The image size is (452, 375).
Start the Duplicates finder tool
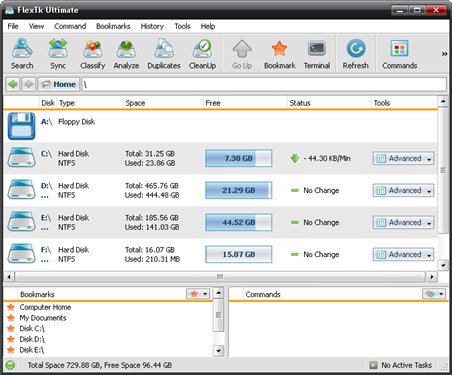tap(164, 53)
